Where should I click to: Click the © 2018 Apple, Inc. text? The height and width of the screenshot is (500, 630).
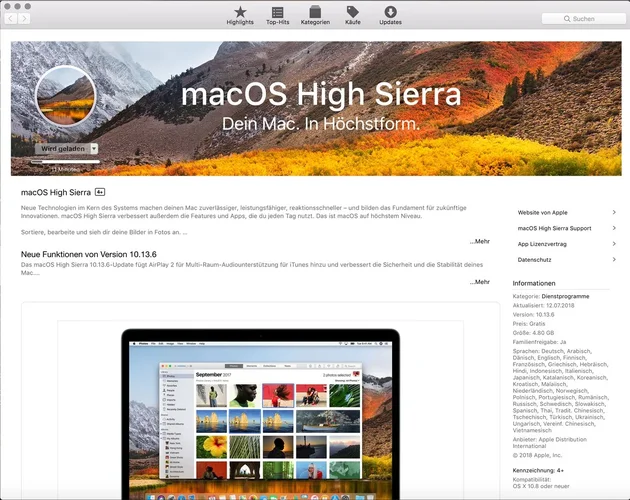tap(537, 455)
